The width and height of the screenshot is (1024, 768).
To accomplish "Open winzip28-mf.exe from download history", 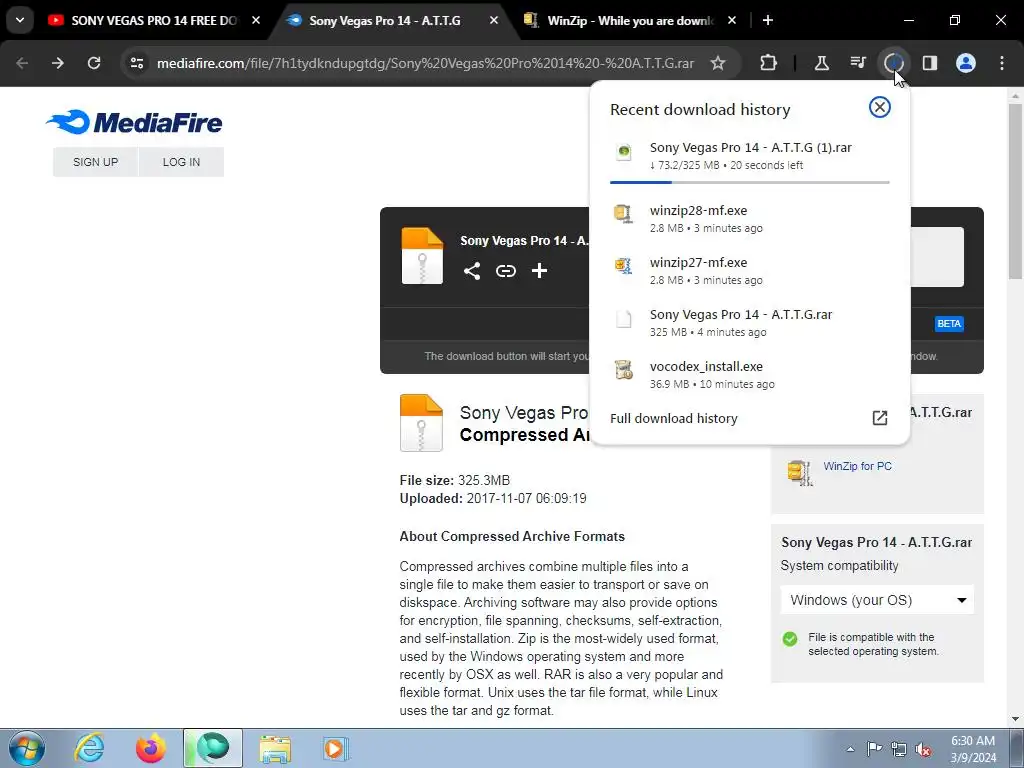I will (x=750, y=219).
